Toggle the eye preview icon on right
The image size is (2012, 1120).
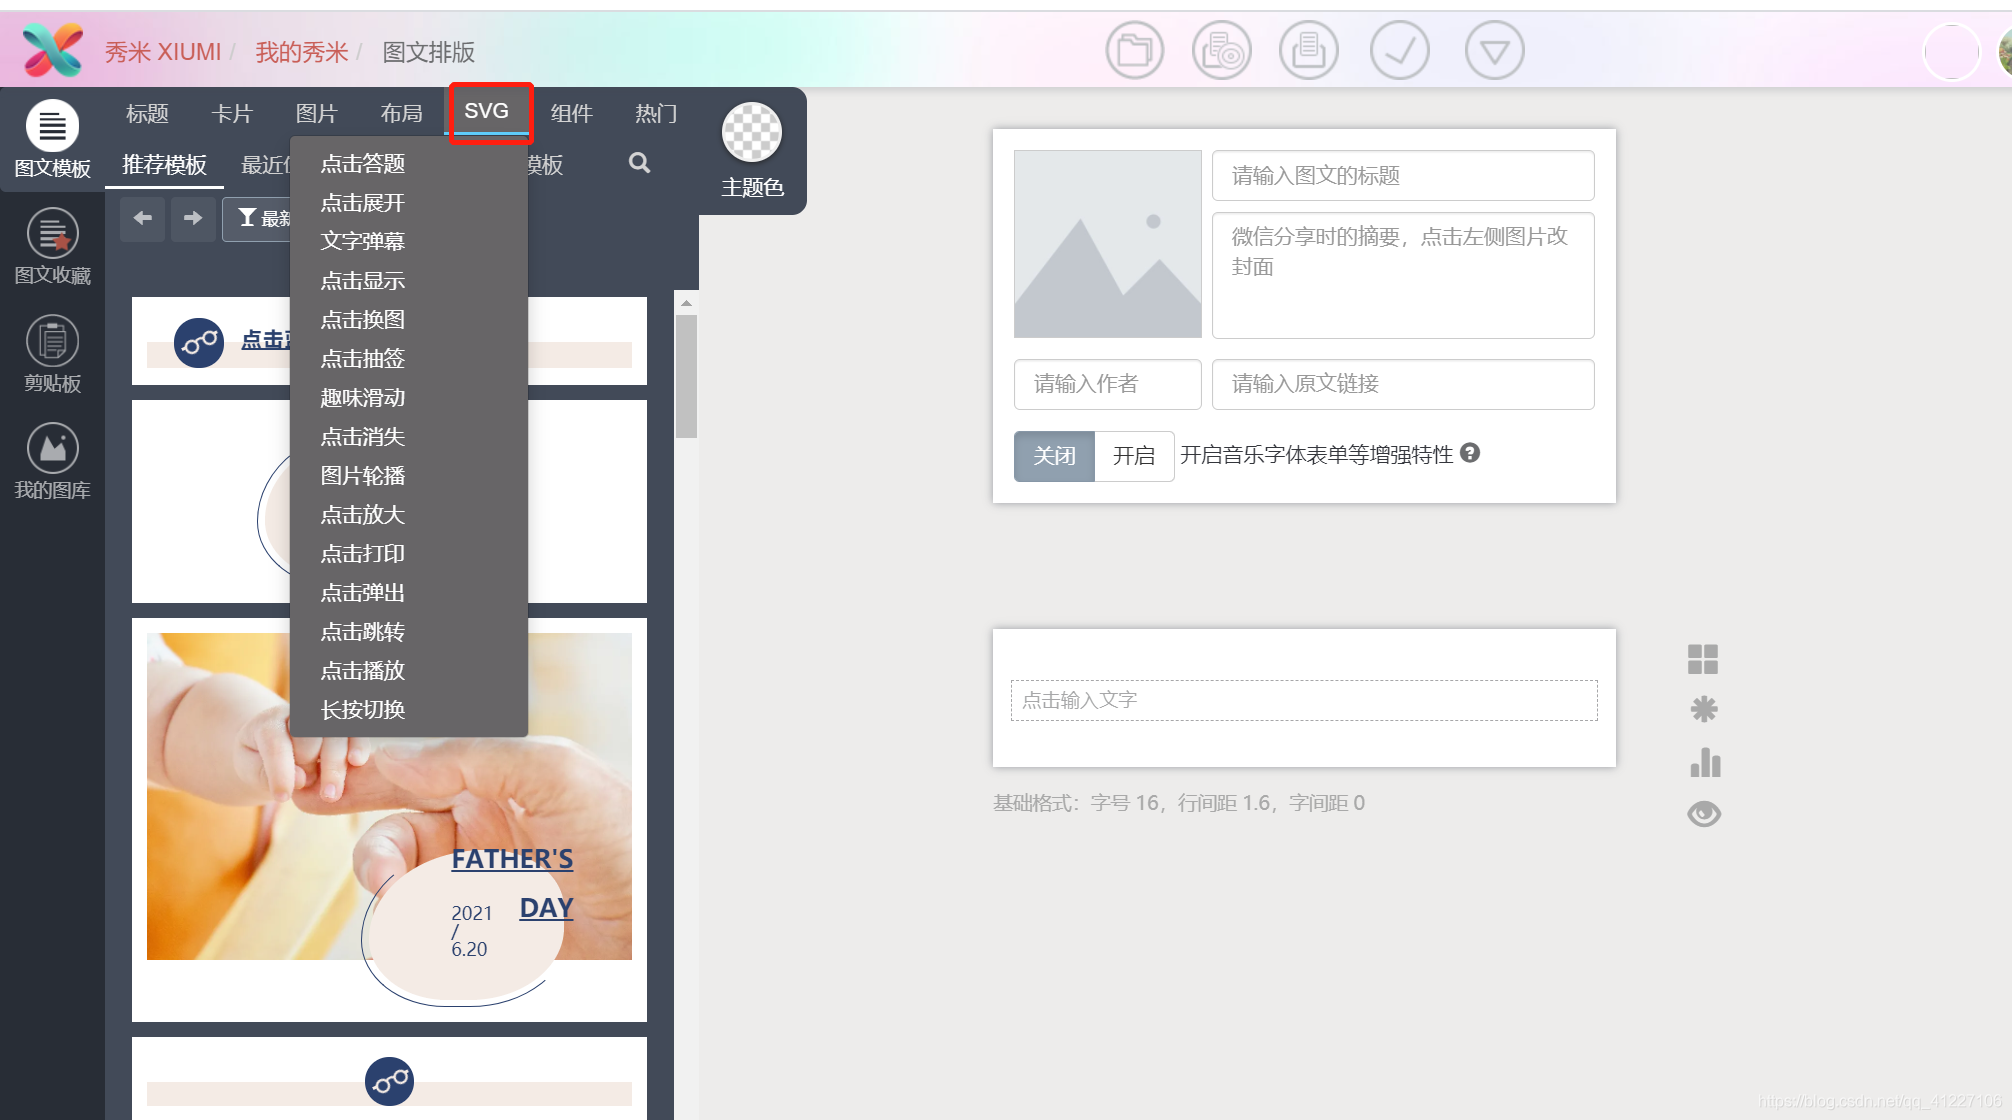1704,814
